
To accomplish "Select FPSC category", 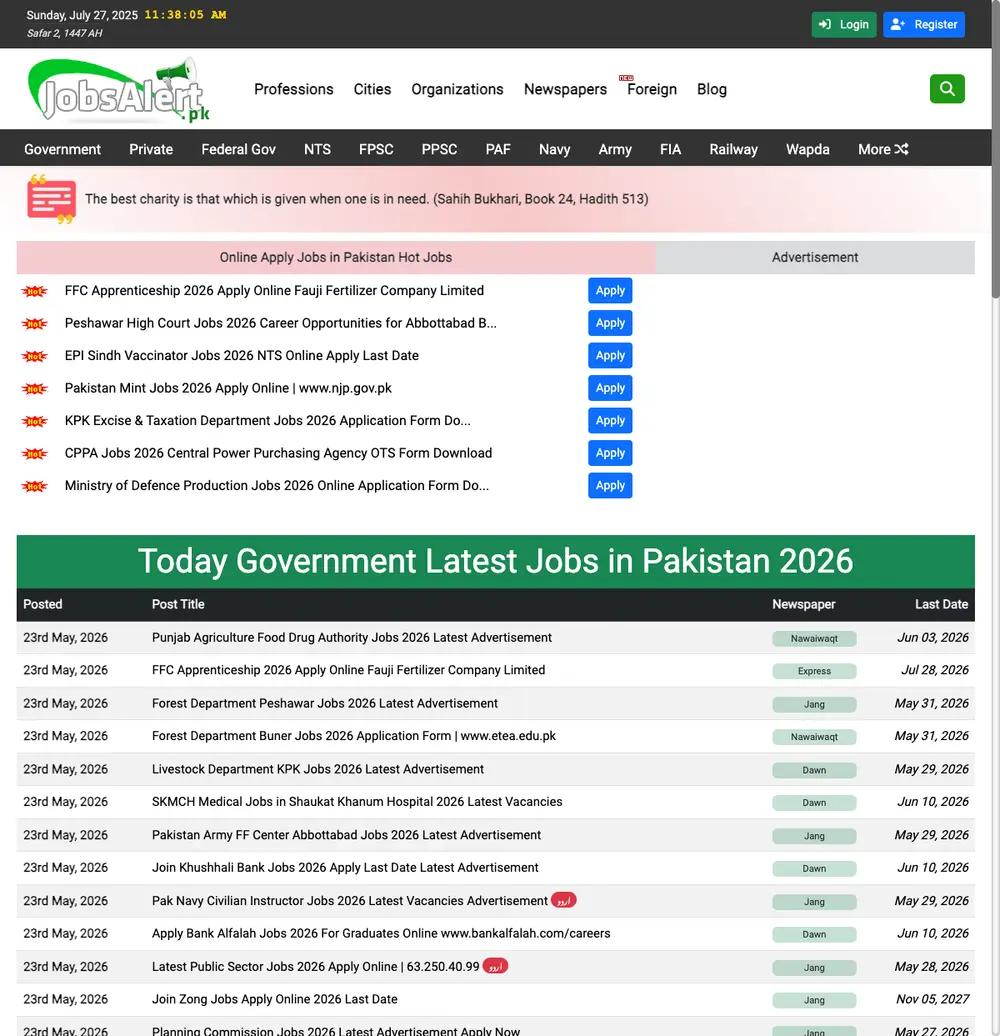I will [376, 149].
